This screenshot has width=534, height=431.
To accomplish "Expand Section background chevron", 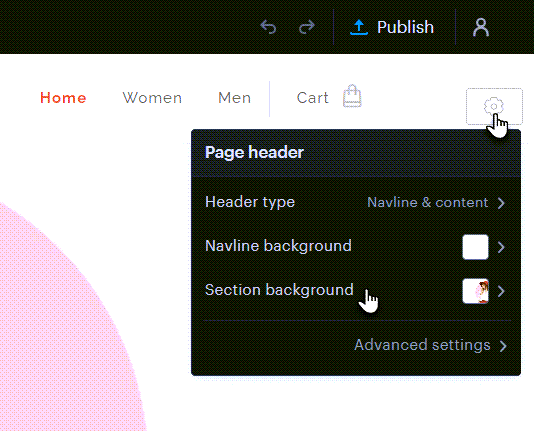I will [501, 291].
